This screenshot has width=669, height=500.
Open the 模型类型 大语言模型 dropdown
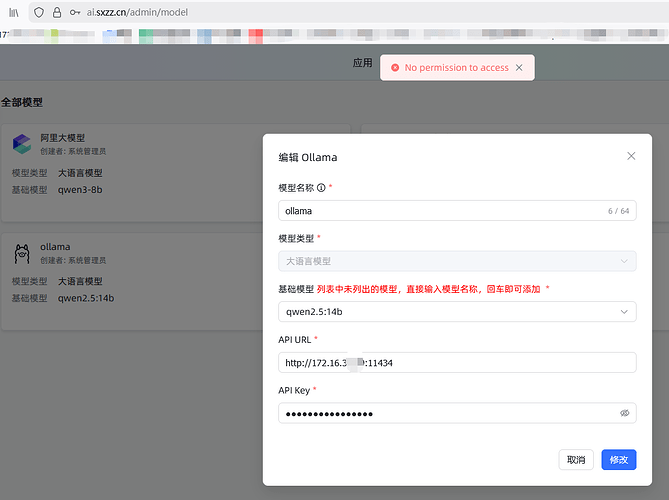(x=626, y=261)
